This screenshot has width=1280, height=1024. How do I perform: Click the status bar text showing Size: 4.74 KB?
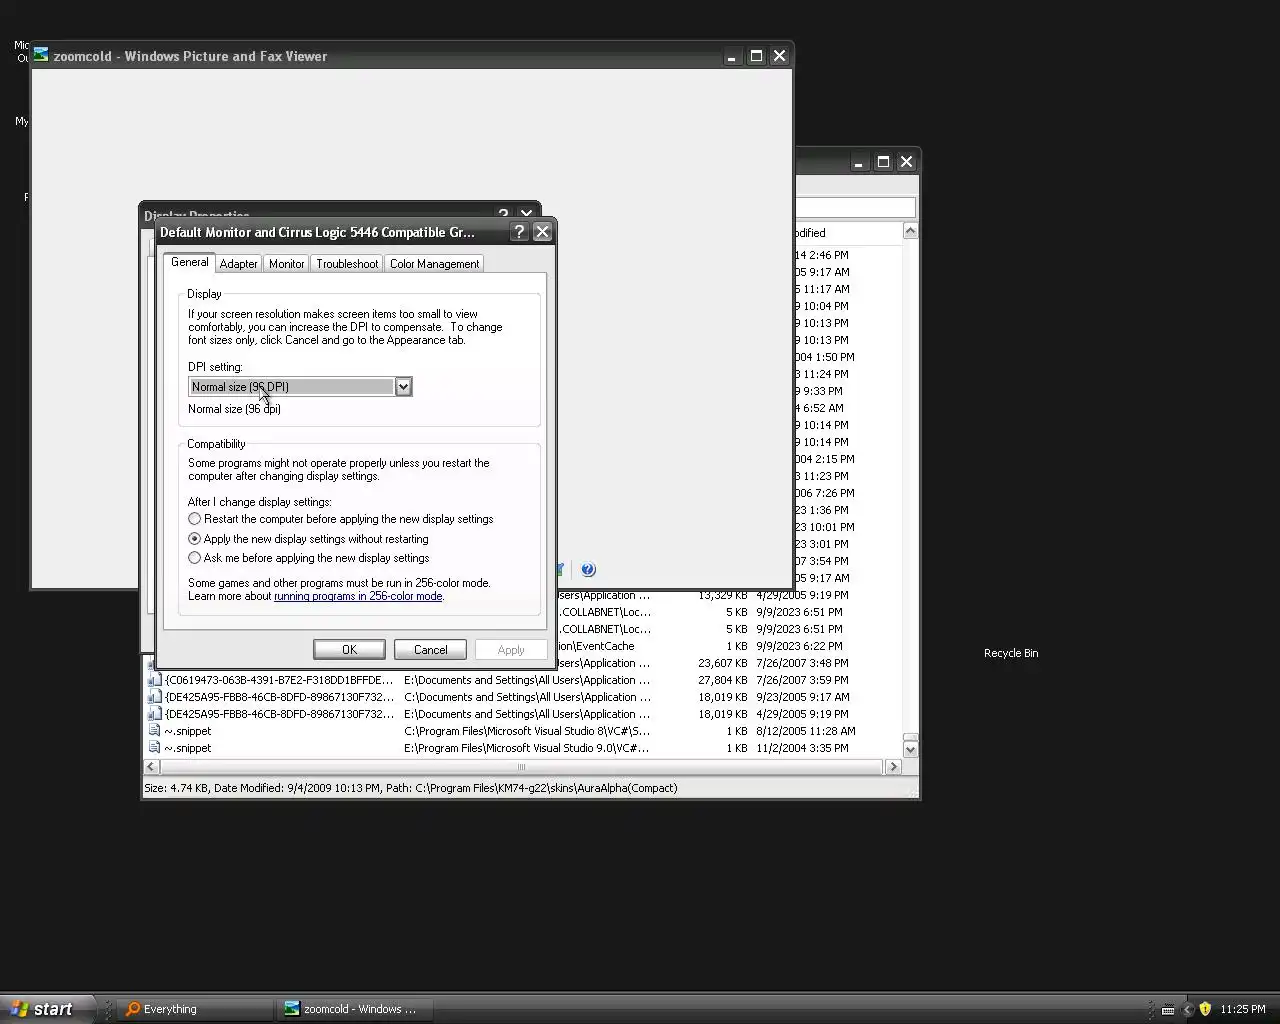[411, 788]
